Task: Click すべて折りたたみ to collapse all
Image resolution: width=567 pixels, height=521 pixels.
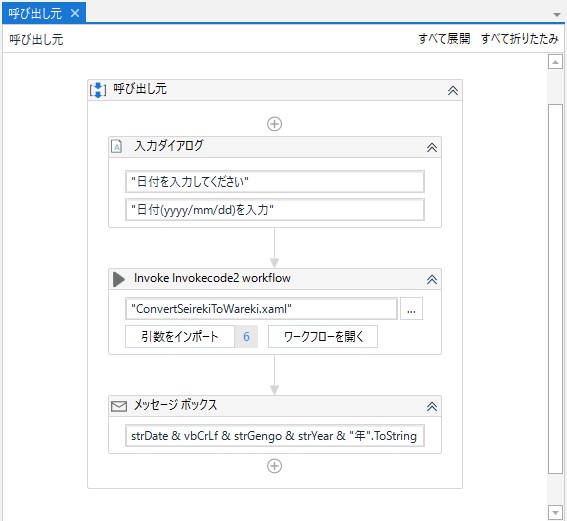Action: click(x=520, y=38)
